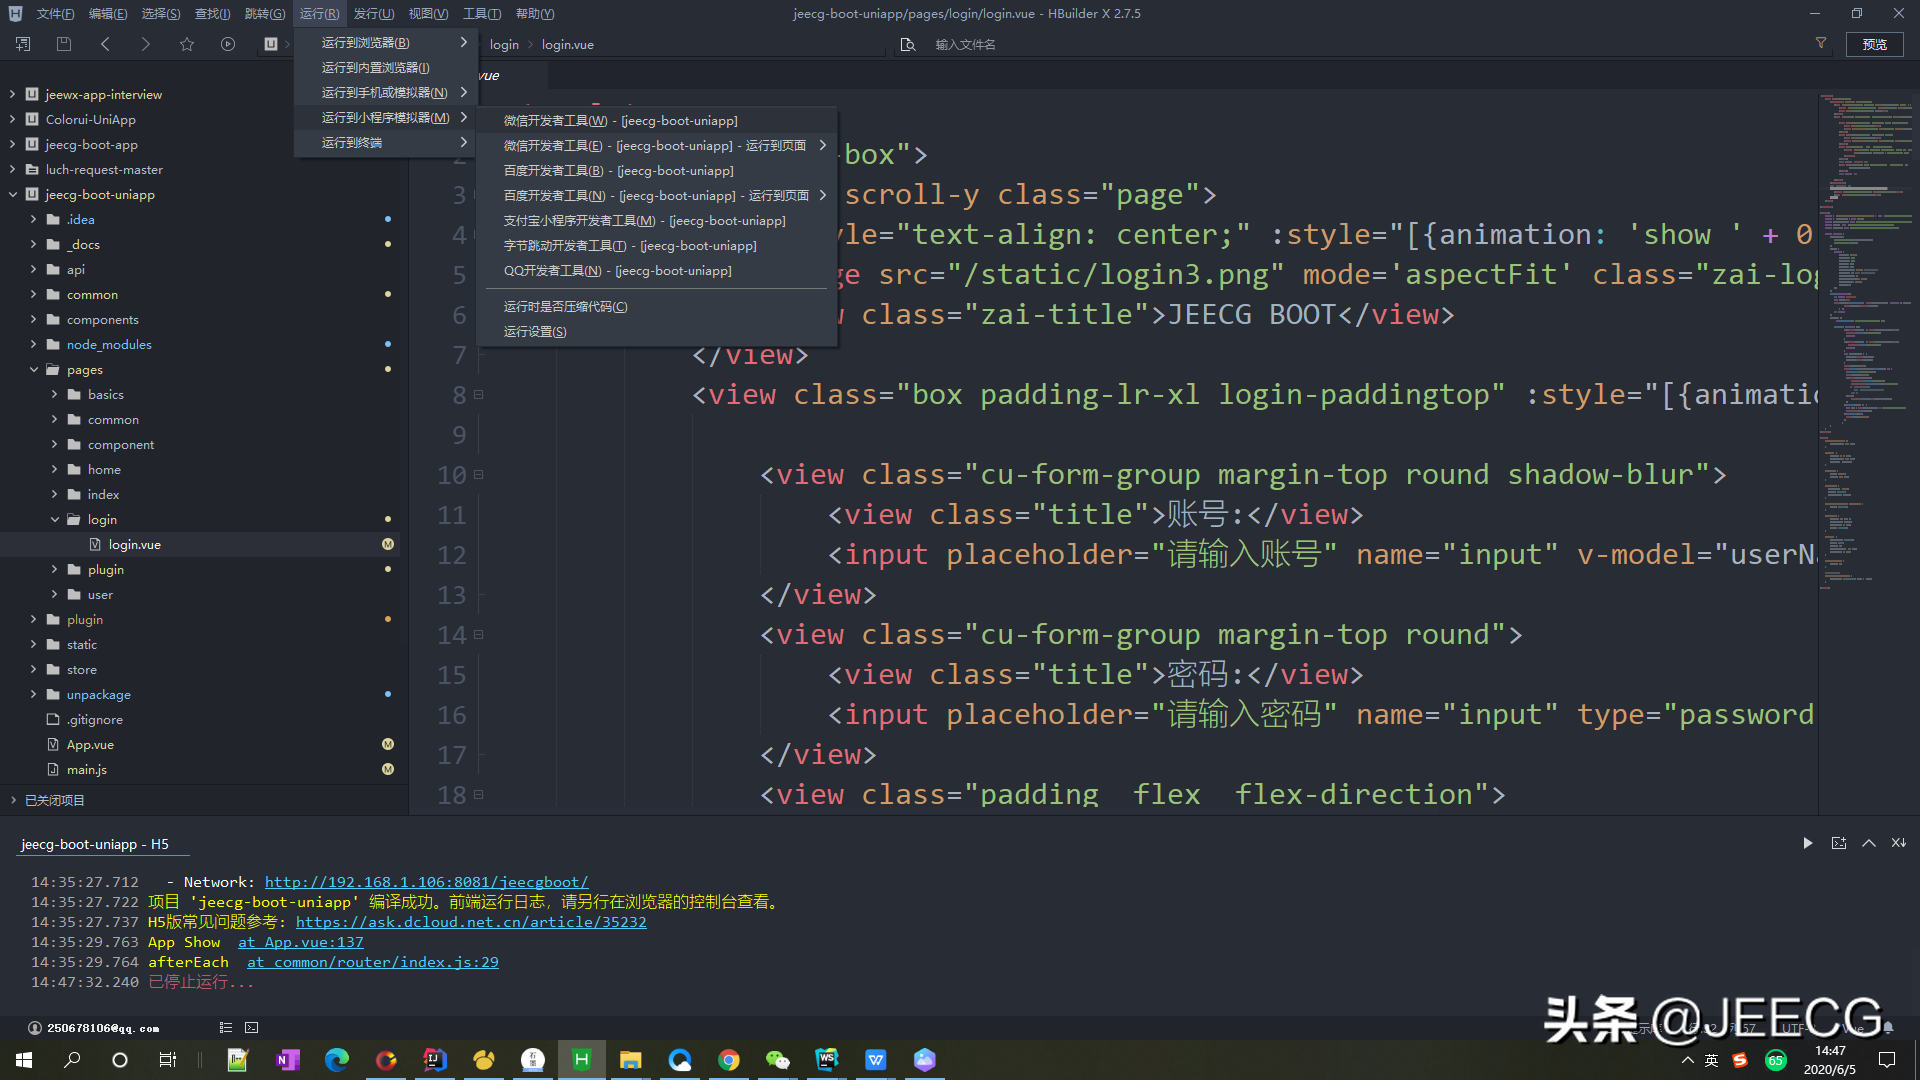The image size is (1920, 1080).
Task: Expand the 已关闭项目 section
Action: pyautogui.click(x=12, y=800)
